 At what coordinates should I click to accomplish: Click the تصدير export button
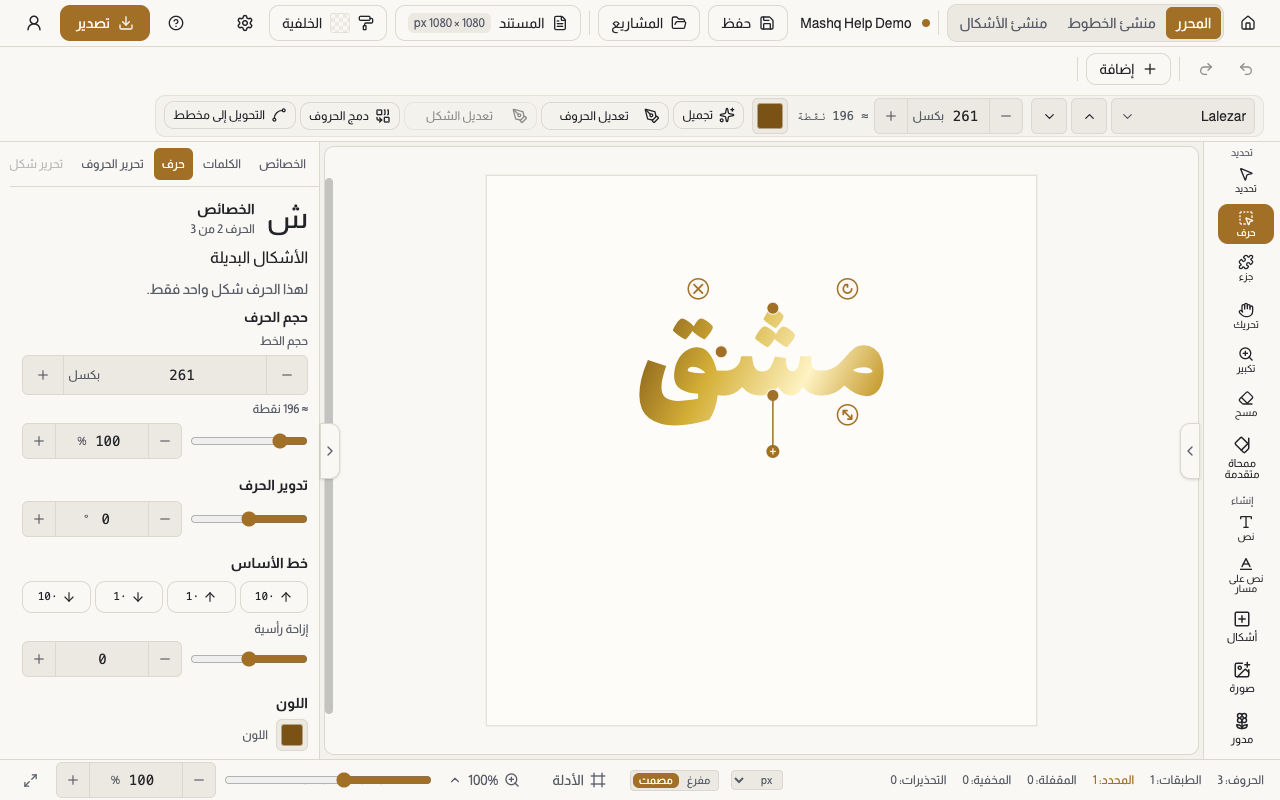pos(105,23)
